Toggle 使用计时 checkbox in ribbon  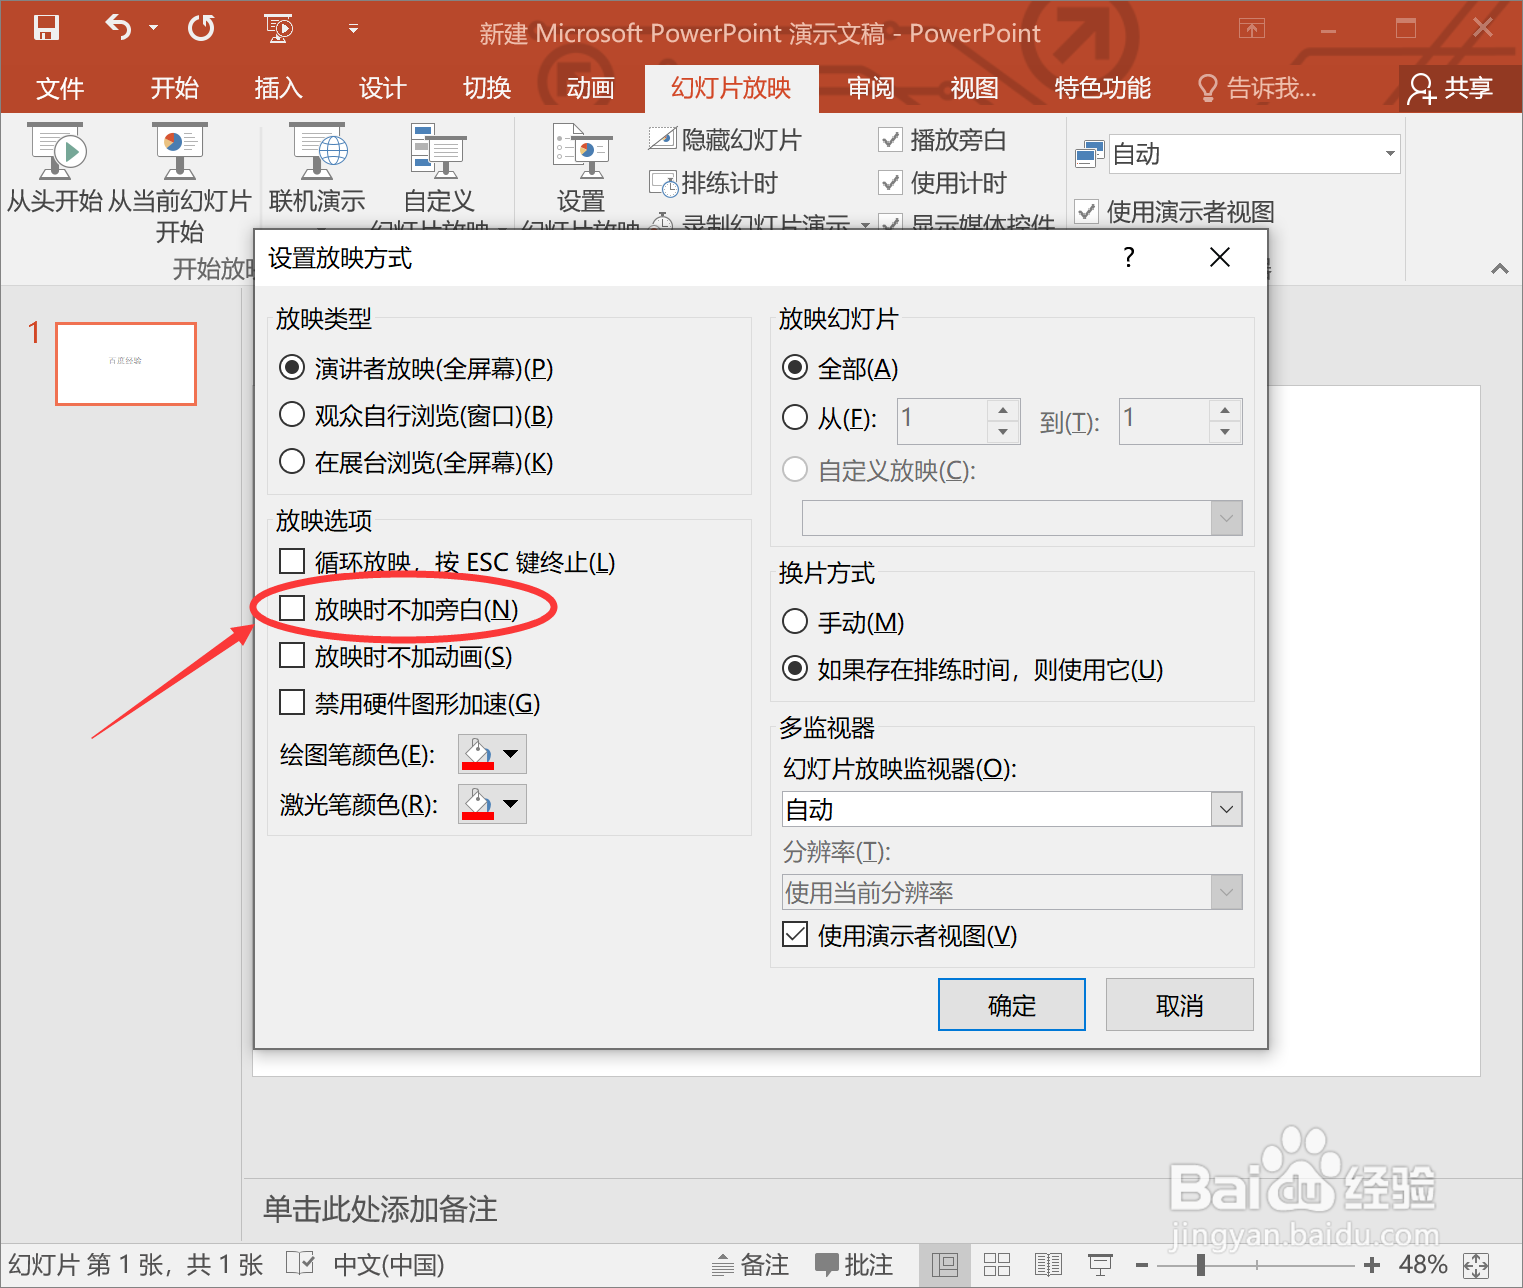click(890, 183)
